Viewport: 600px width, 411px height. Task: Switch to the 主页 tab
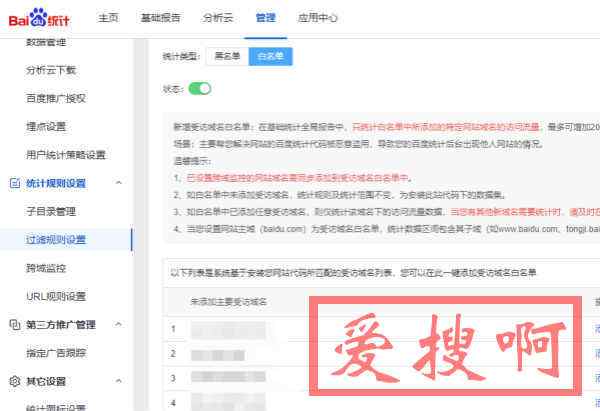109,18
